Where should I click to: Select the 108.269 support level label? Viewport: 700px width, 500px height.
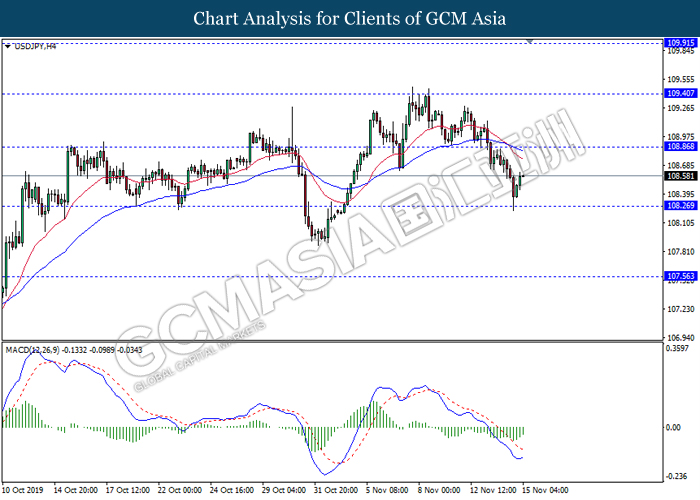click(680, 205)
